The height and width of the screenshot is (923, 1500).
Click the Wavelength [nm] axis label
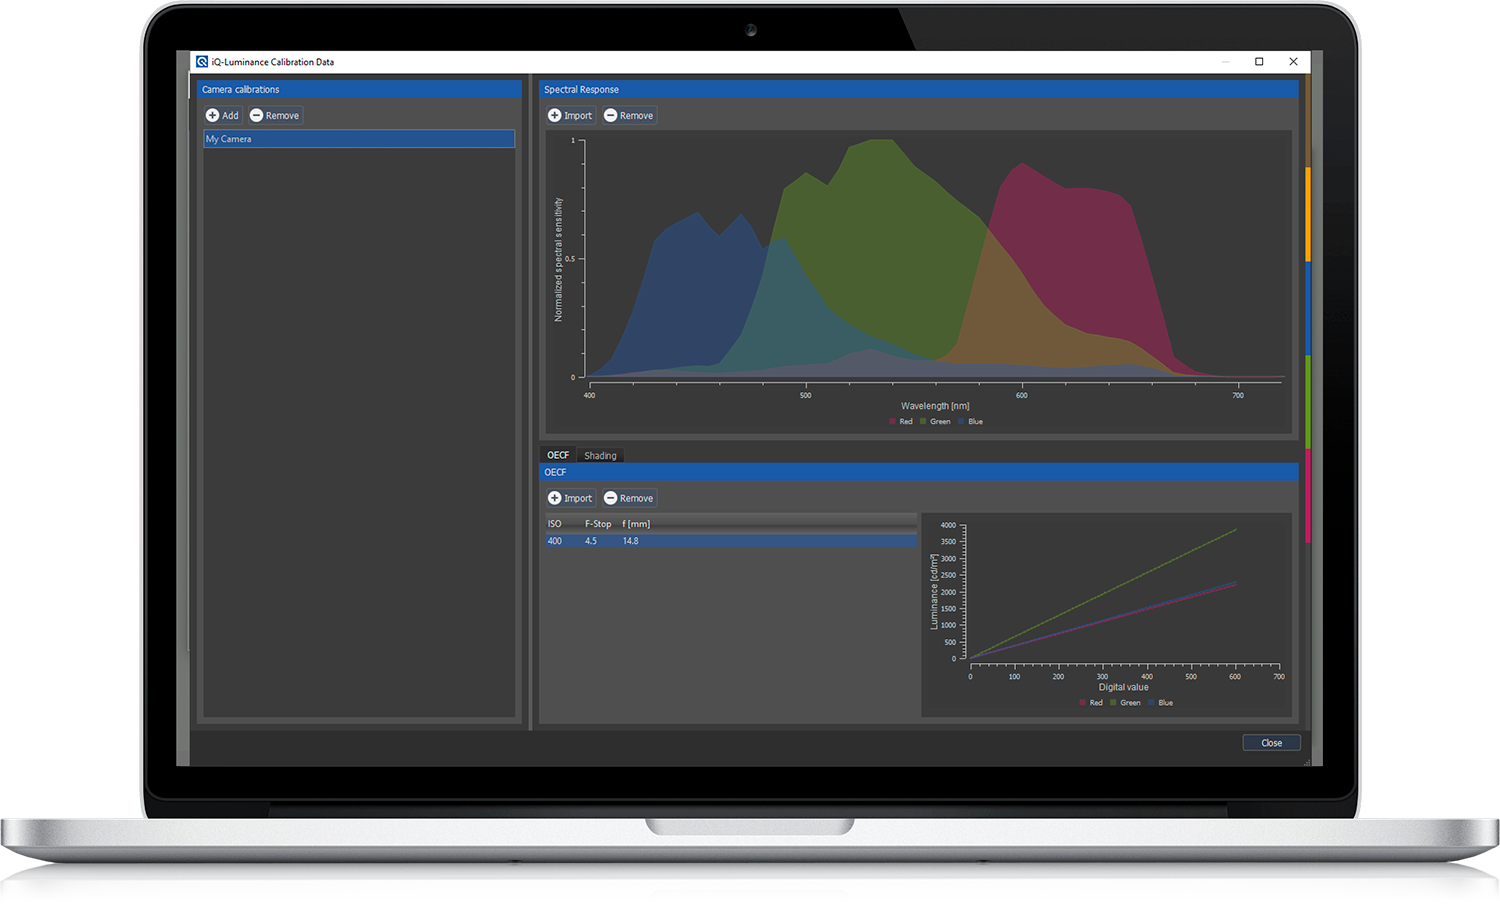coord(935,406)
